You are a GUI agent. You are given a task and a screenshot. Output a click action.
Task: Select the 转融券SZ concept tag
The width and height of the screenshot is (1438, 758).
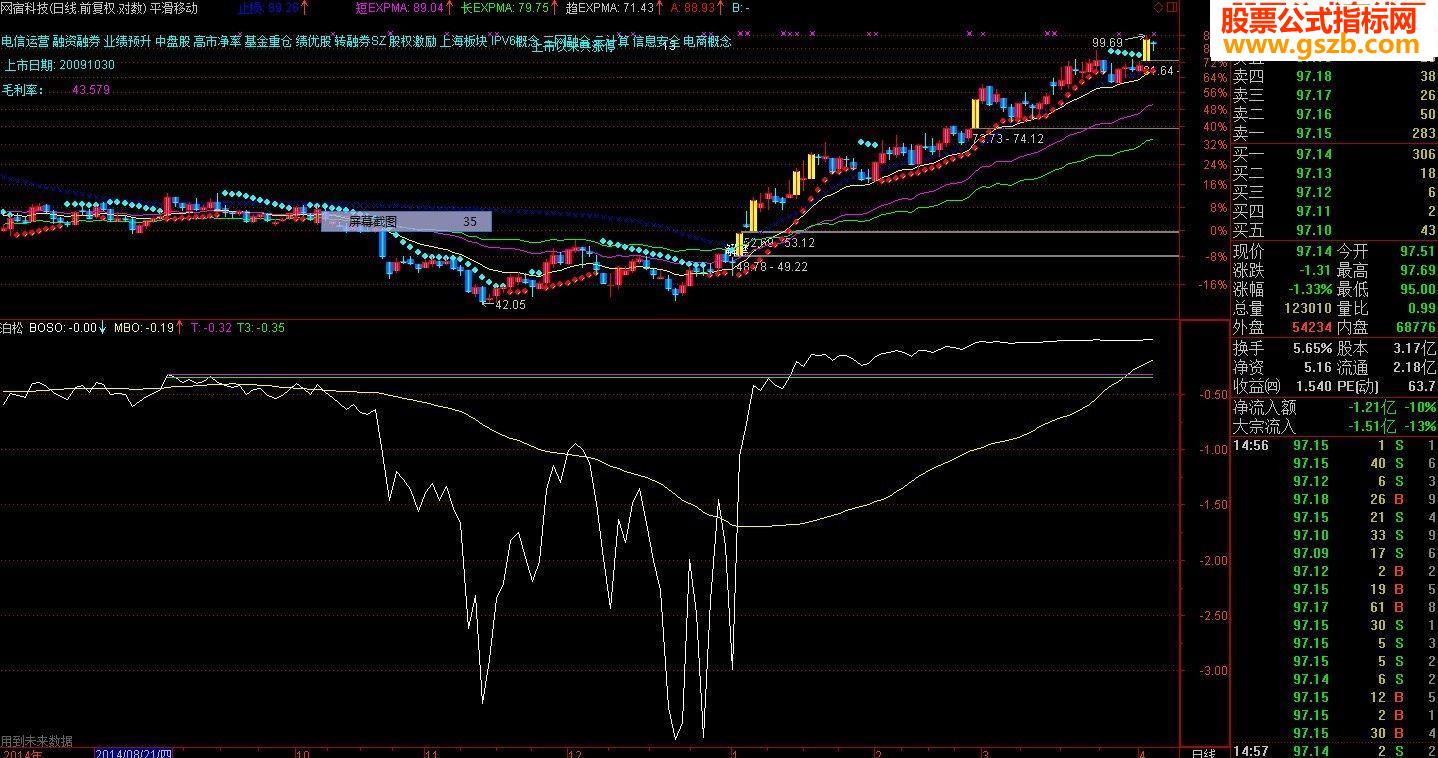(x=359, y=42)
